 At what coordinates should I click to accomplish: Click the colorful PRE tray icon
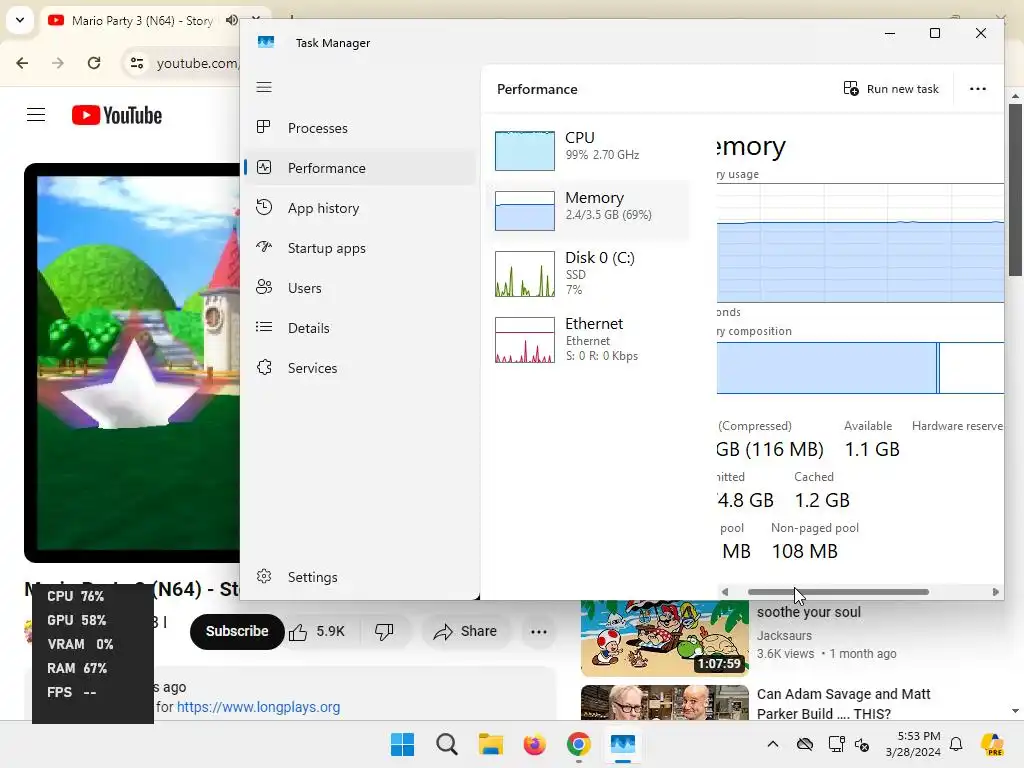click(992, 744)
